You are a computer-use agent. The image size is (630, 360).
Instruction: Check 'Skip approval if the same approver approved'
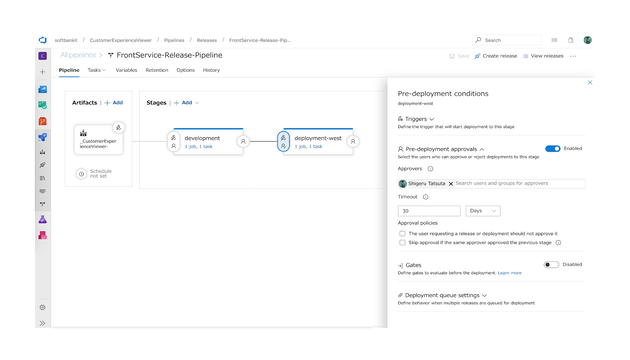pos(402,243)
